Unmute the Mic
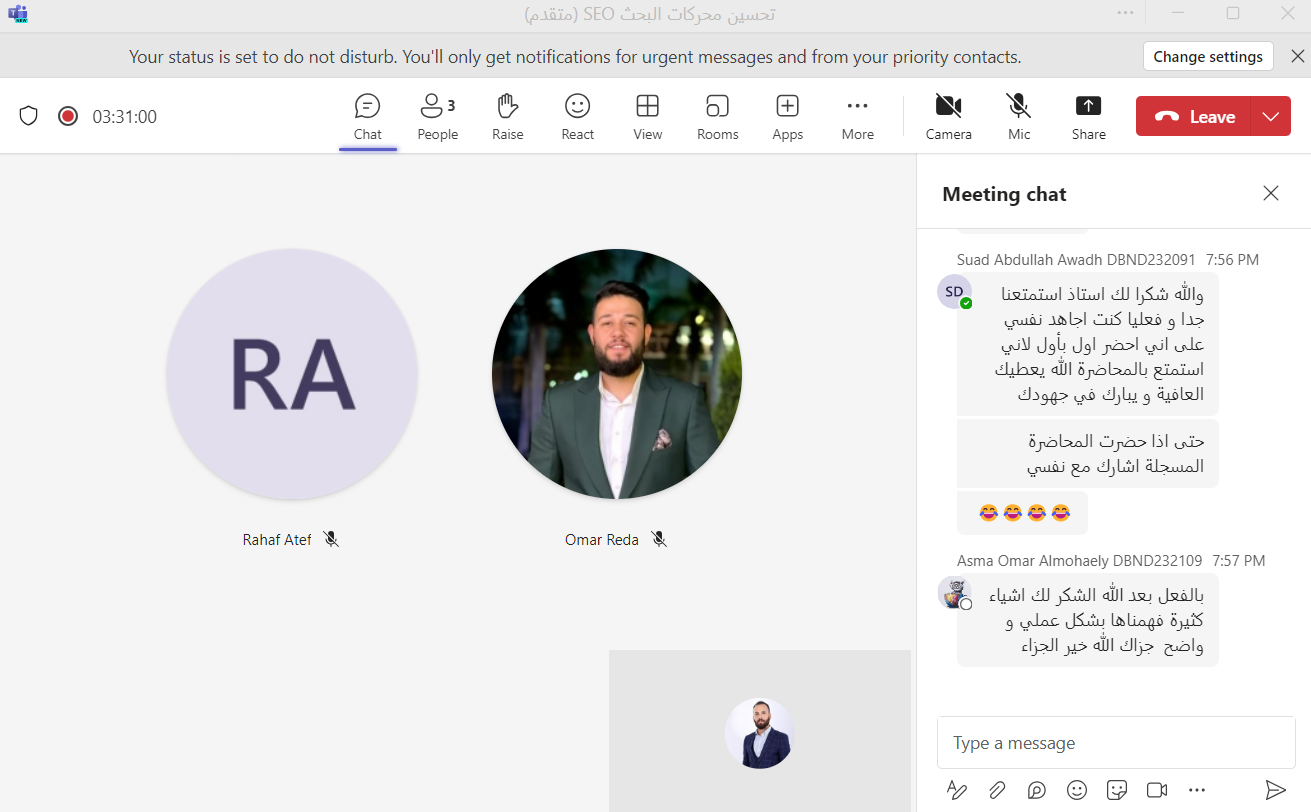The height and width of the screenshot is (812, 1311). point(1019,117)
